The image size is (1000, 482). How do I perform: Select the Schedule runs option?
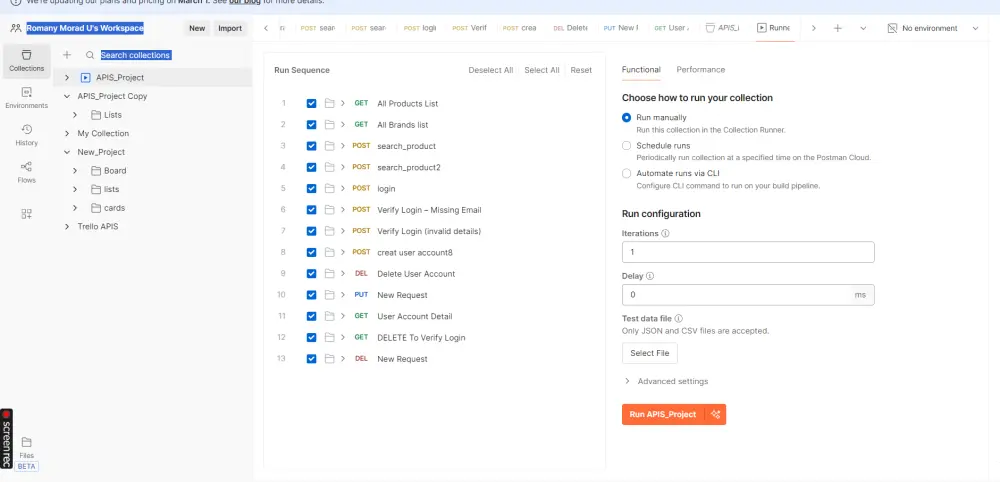coord(626,145)
